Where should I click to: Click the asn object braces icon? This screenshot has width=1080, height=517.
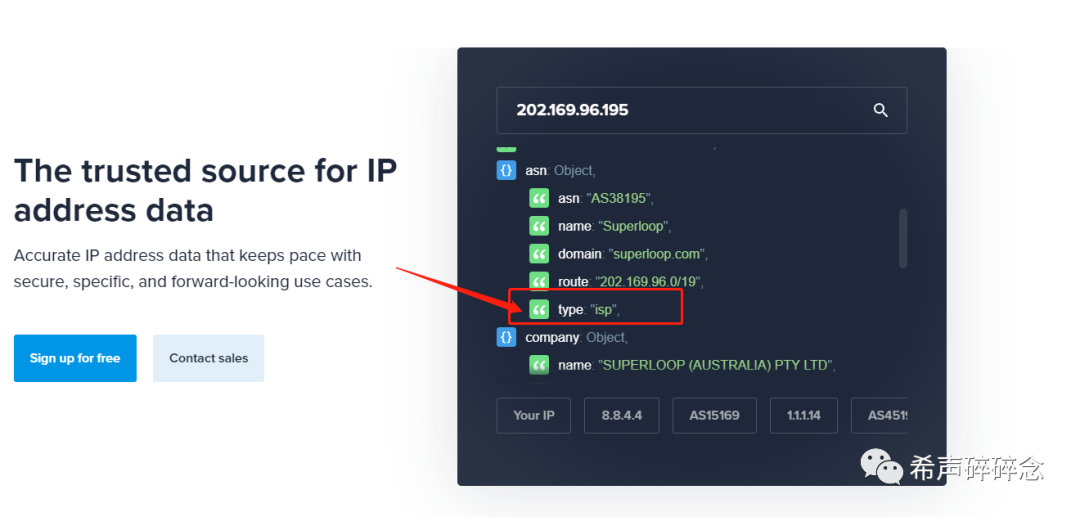point(506,170)
